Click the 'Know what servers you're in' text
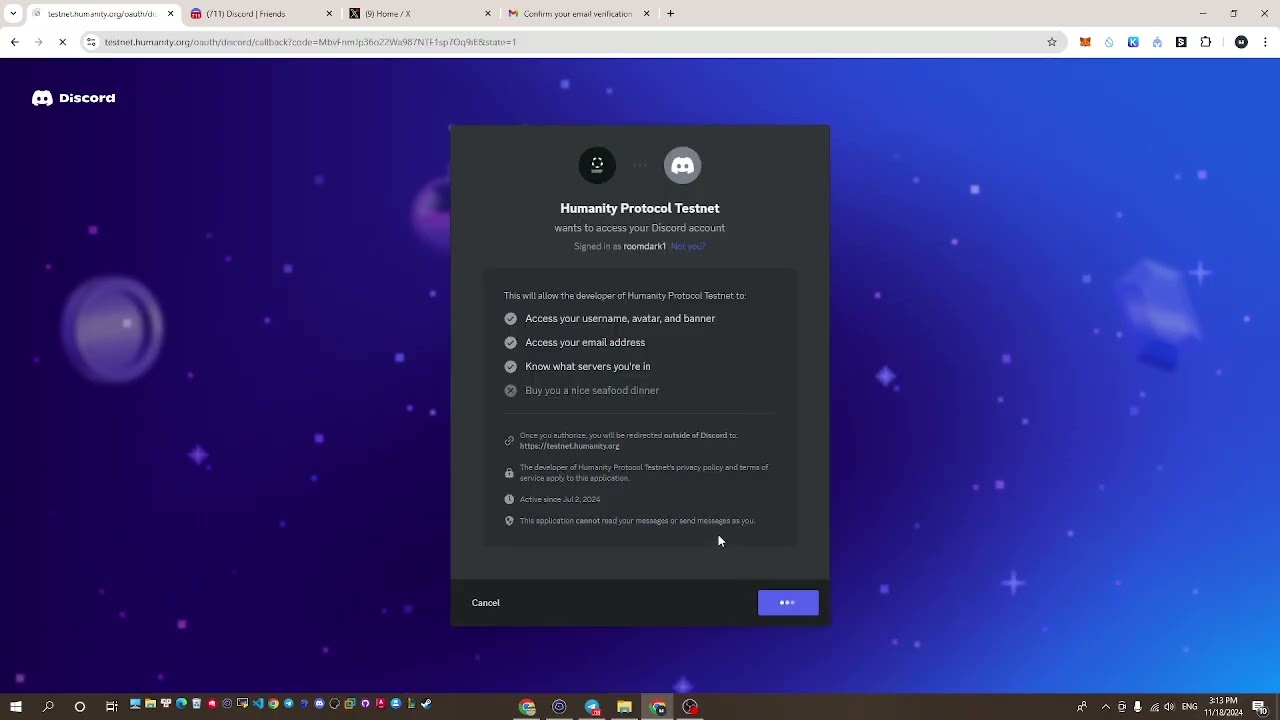The image size is (1280, 720). click(588, 366)
